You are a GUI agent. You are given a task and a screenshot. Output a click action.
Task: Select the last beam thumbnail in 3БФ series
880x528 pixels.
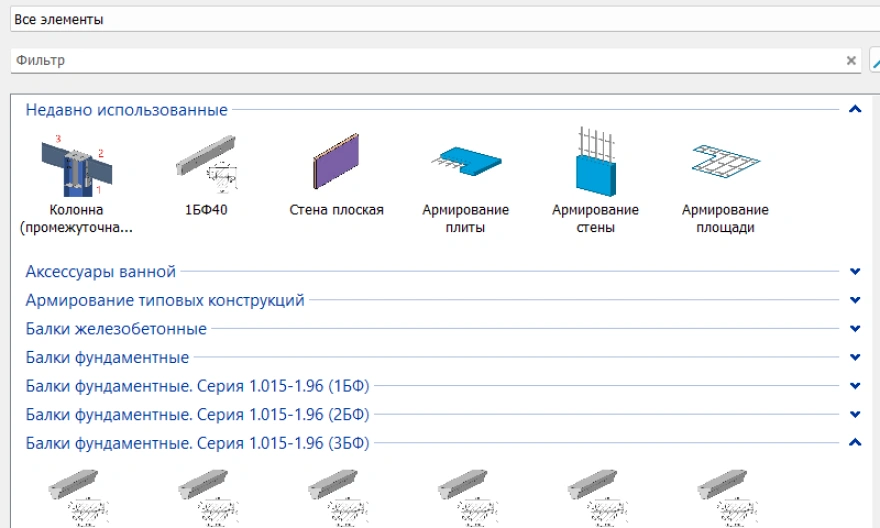pos(725,495)
